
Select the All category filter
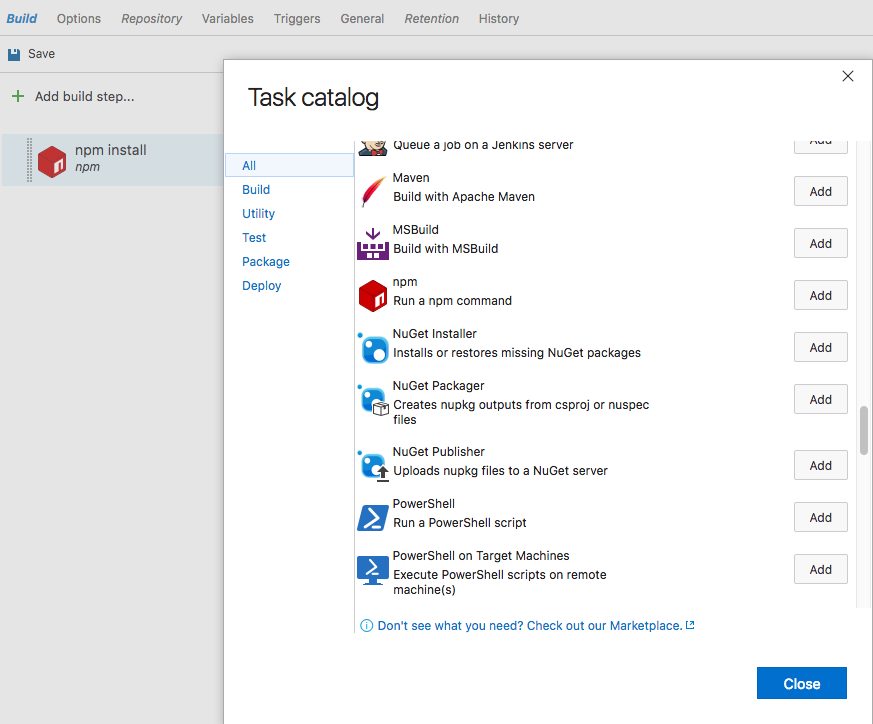(289, 165)
